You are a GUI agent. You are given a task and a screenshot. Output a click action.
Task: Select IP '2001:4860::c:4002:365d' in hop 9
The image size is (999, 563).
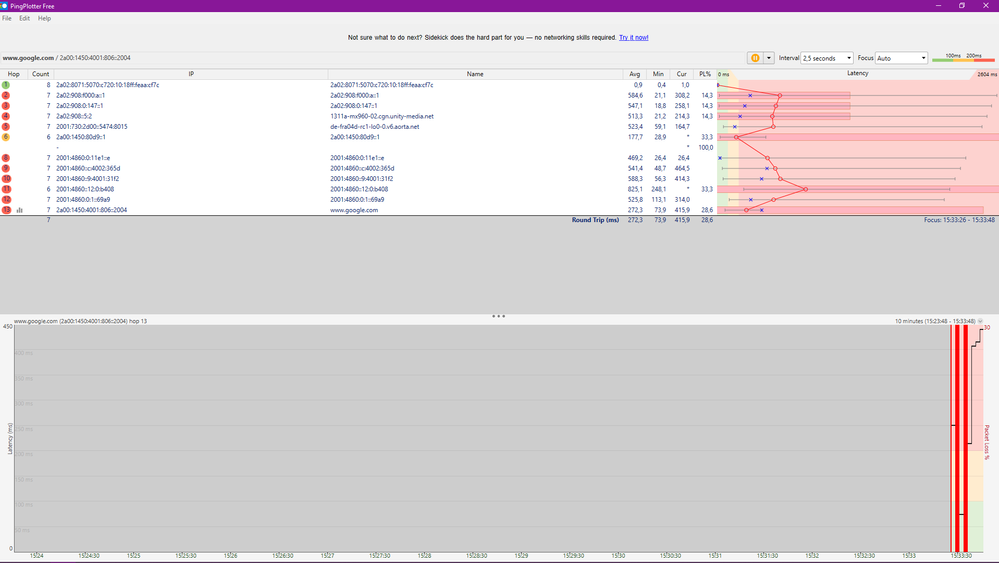[88, 168]
